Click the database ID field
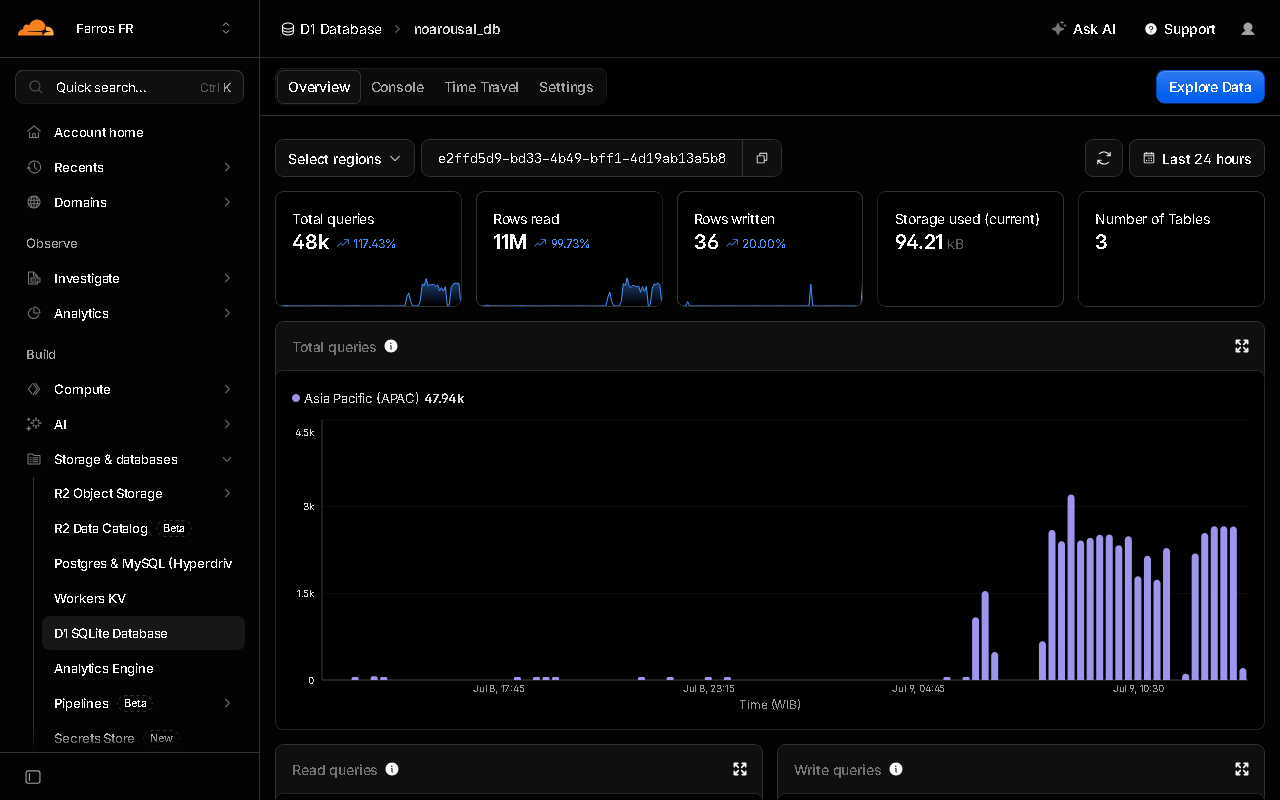1280x800 pixels. [582, 158]
